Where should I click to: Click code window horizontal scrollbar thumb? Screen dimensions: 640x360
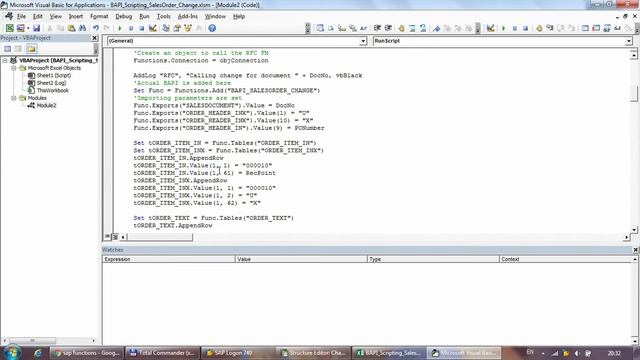coord(160,237)
